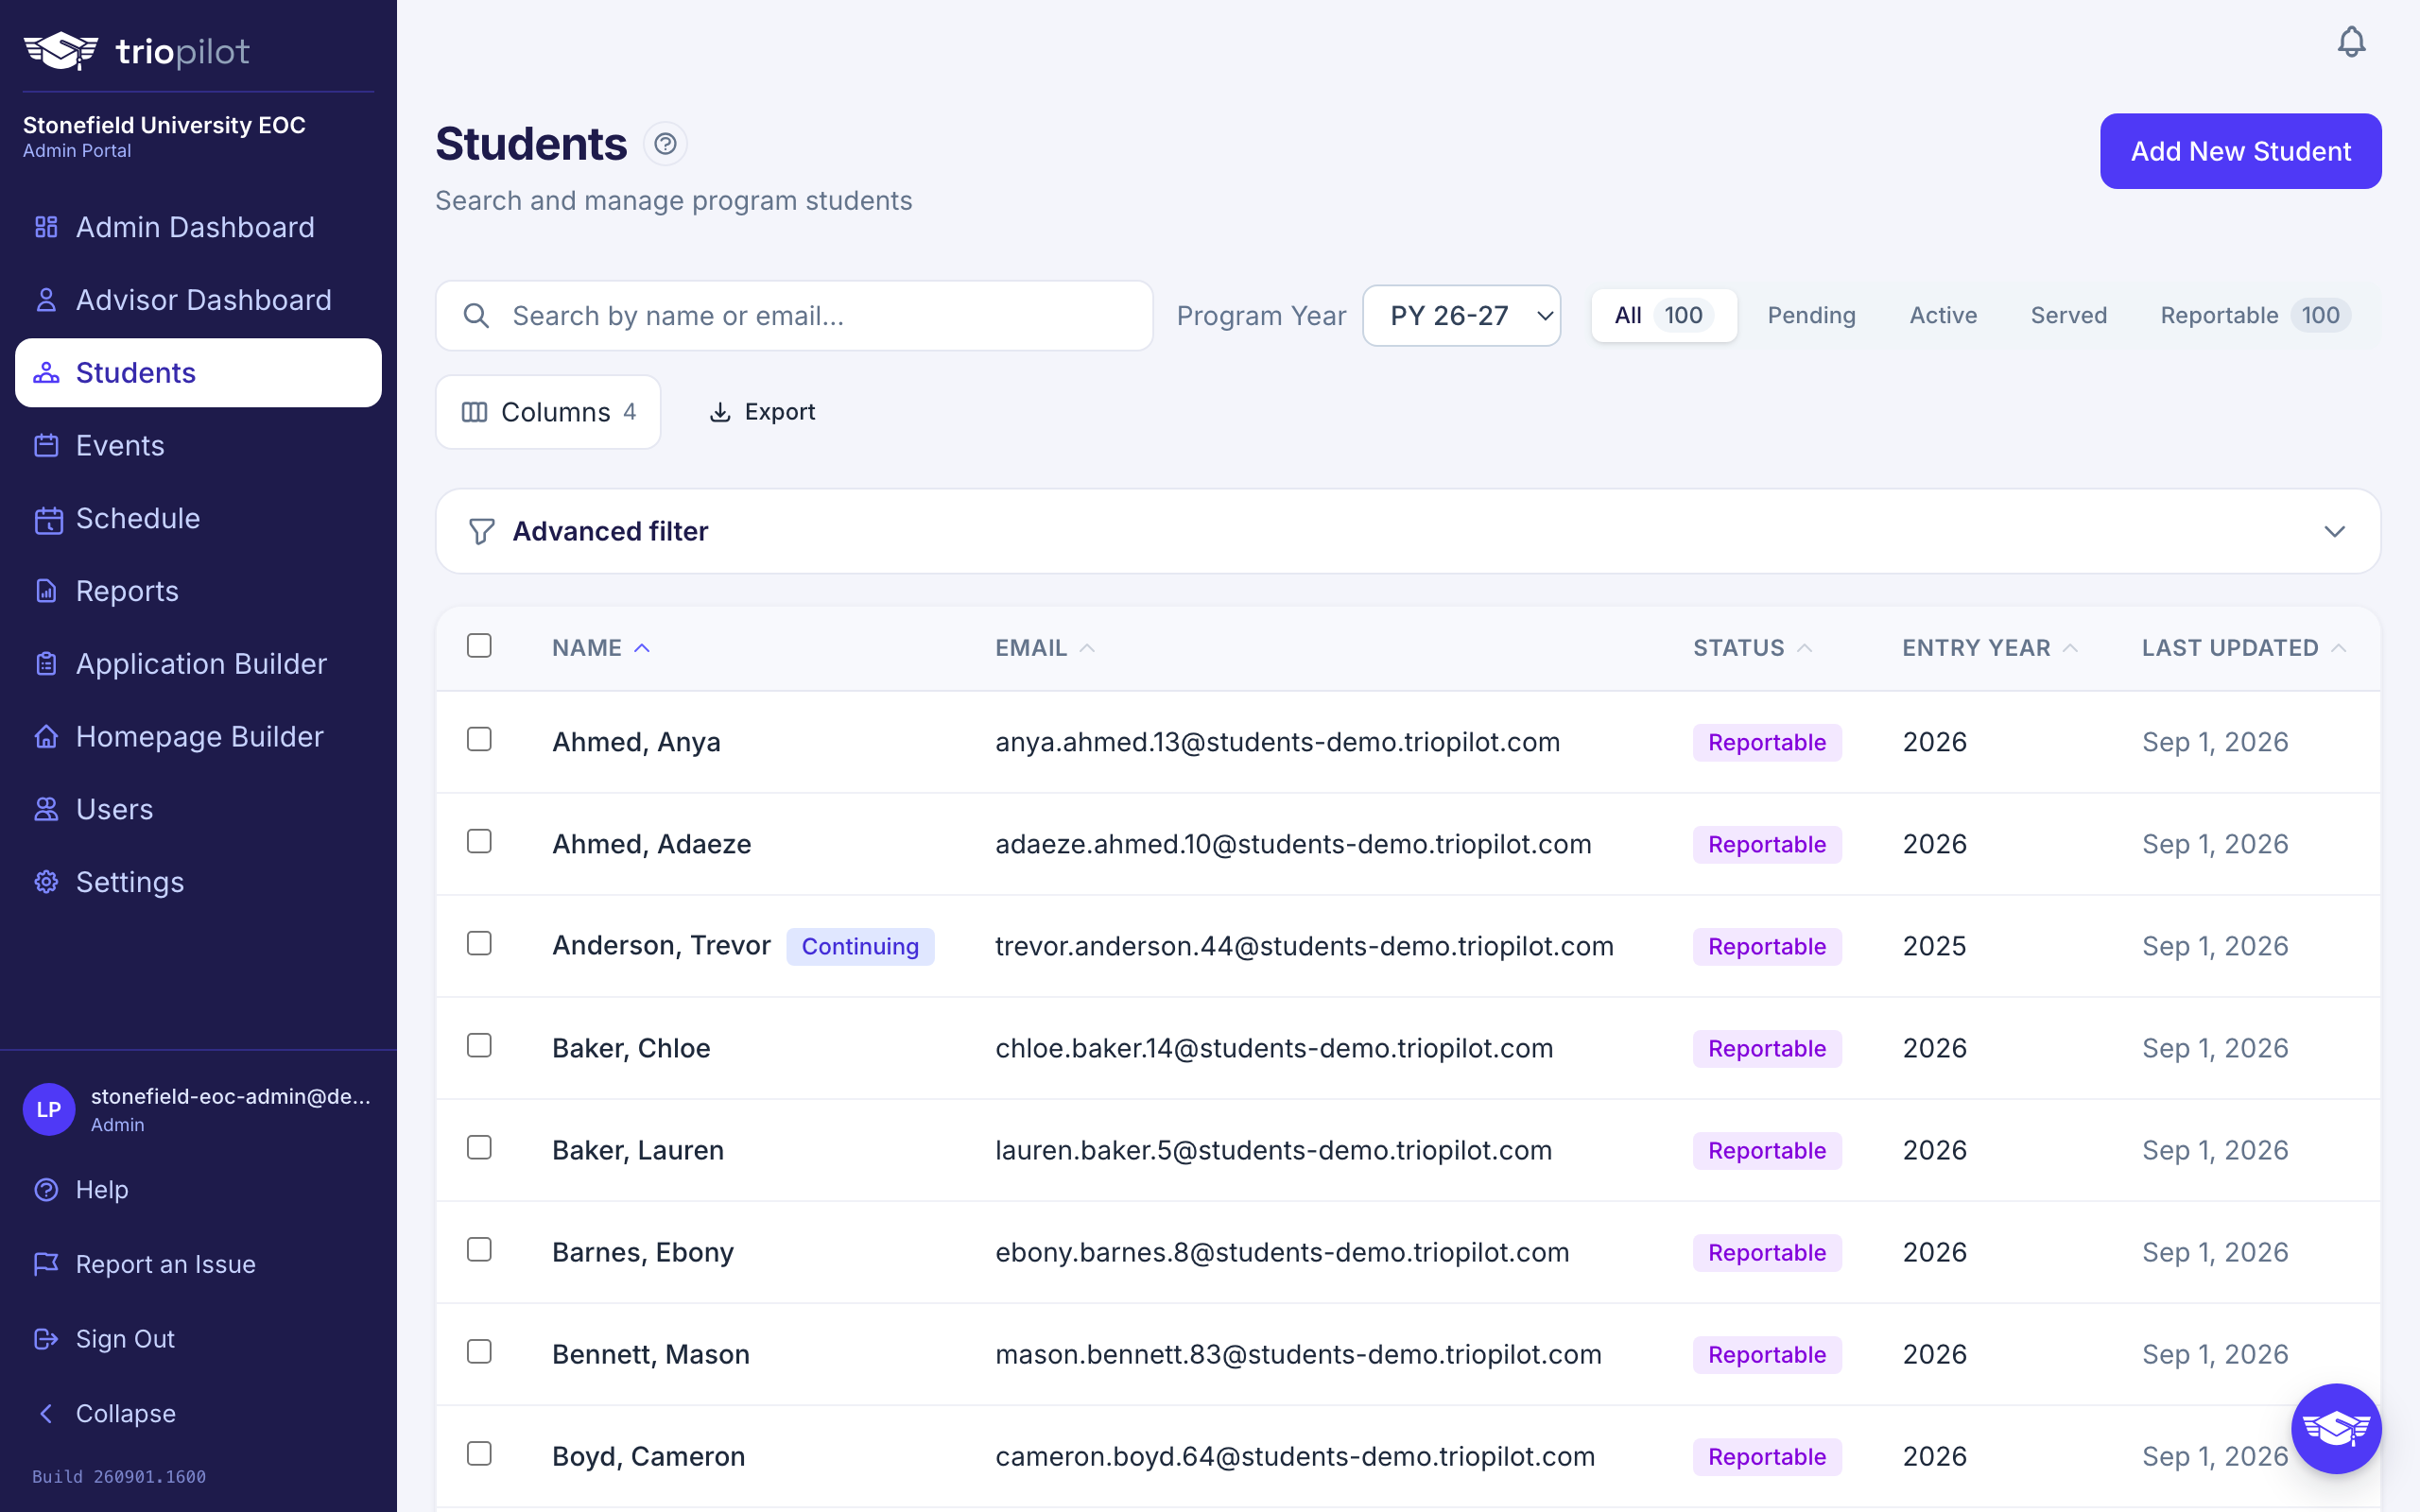Sort by the NAME column header
The height and width of the screenshot is (1512, 2420).
click(x=601, y=648)
